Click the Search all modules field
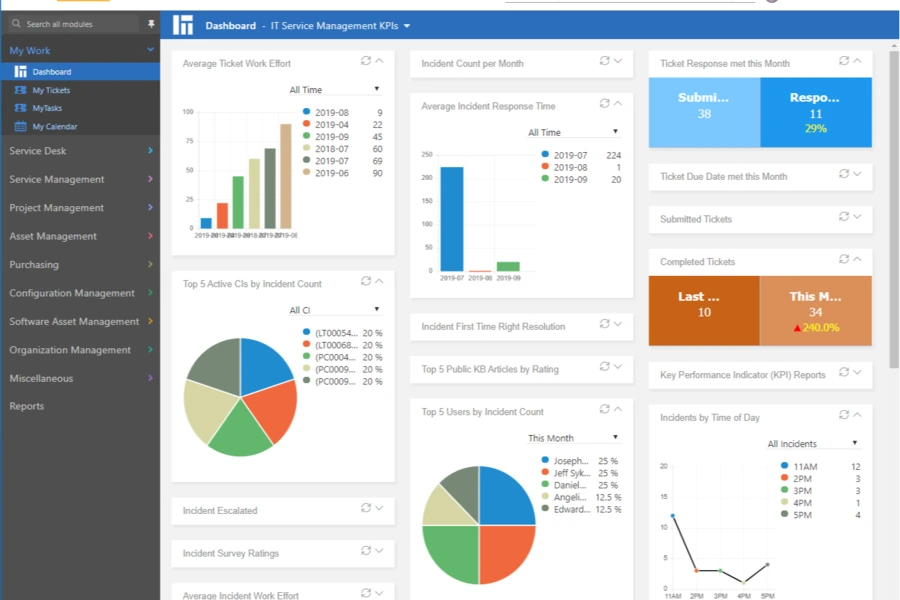 click(x=75, y=24)
